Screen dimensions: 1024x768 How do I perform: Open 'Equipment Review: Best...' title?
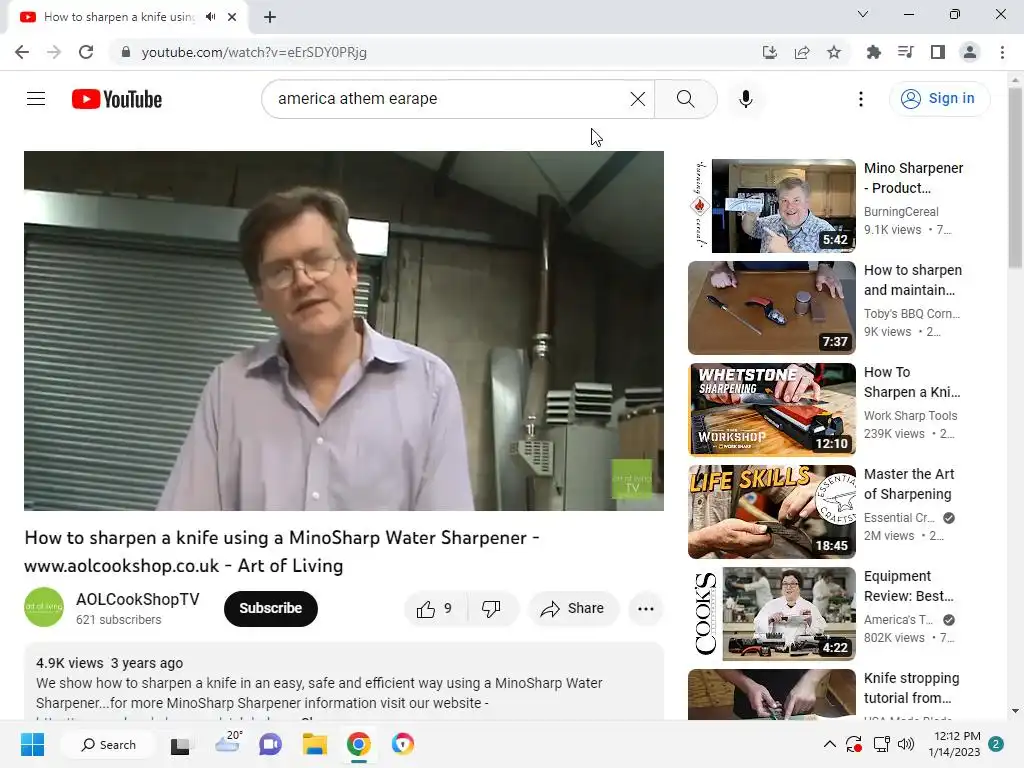point(908,586)
